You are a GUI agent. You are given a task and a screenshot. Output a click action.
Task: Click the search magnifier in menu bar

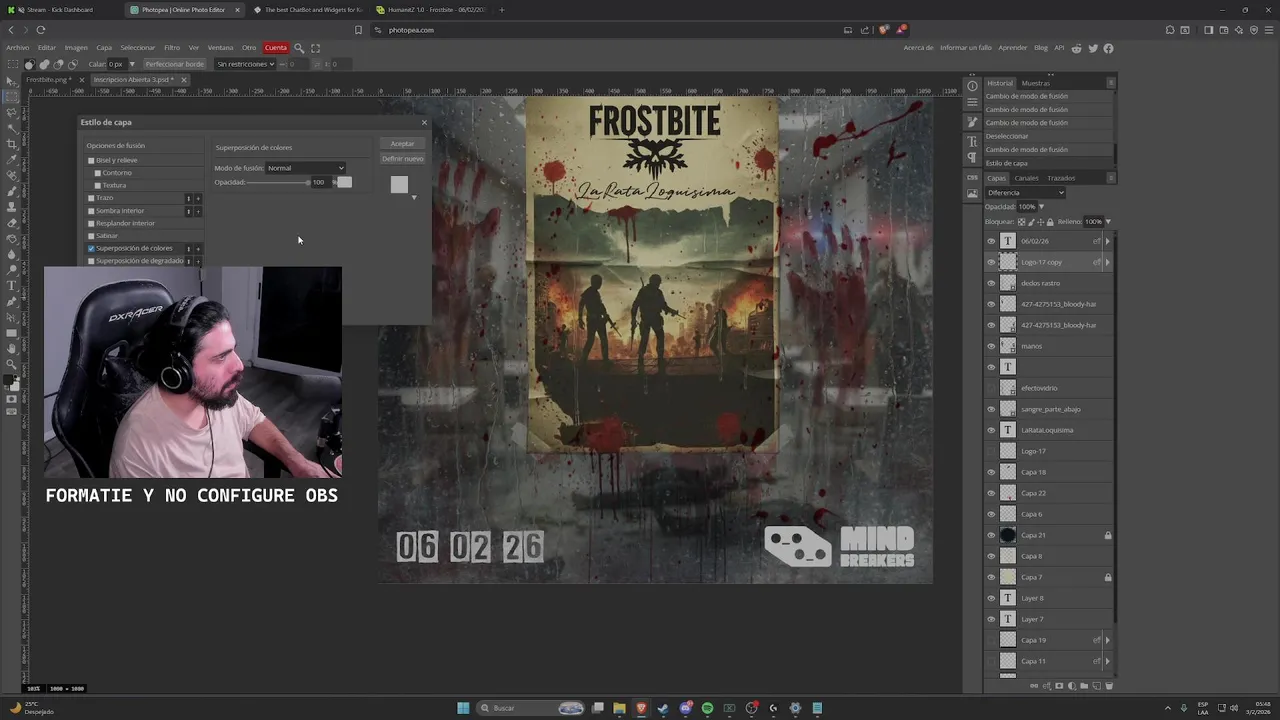299,48
